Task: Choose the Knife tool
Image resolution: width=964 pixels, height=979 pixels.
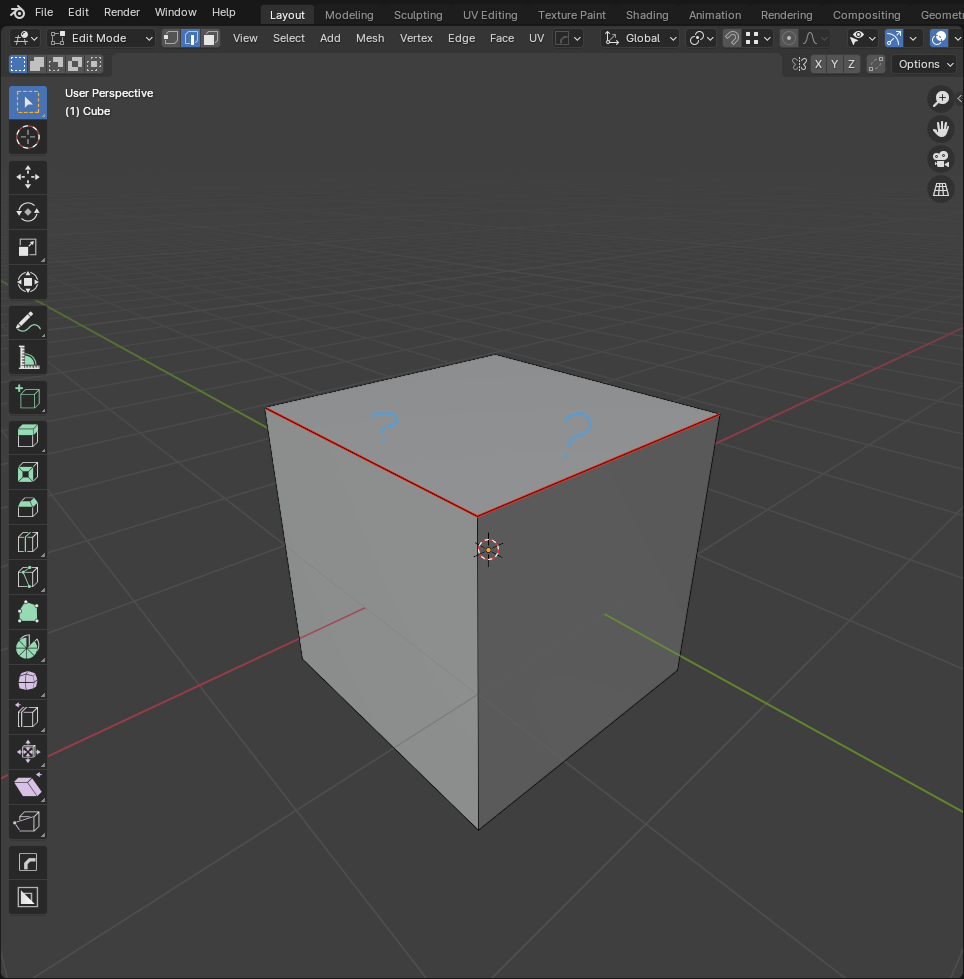Action: tap(27, 577)
